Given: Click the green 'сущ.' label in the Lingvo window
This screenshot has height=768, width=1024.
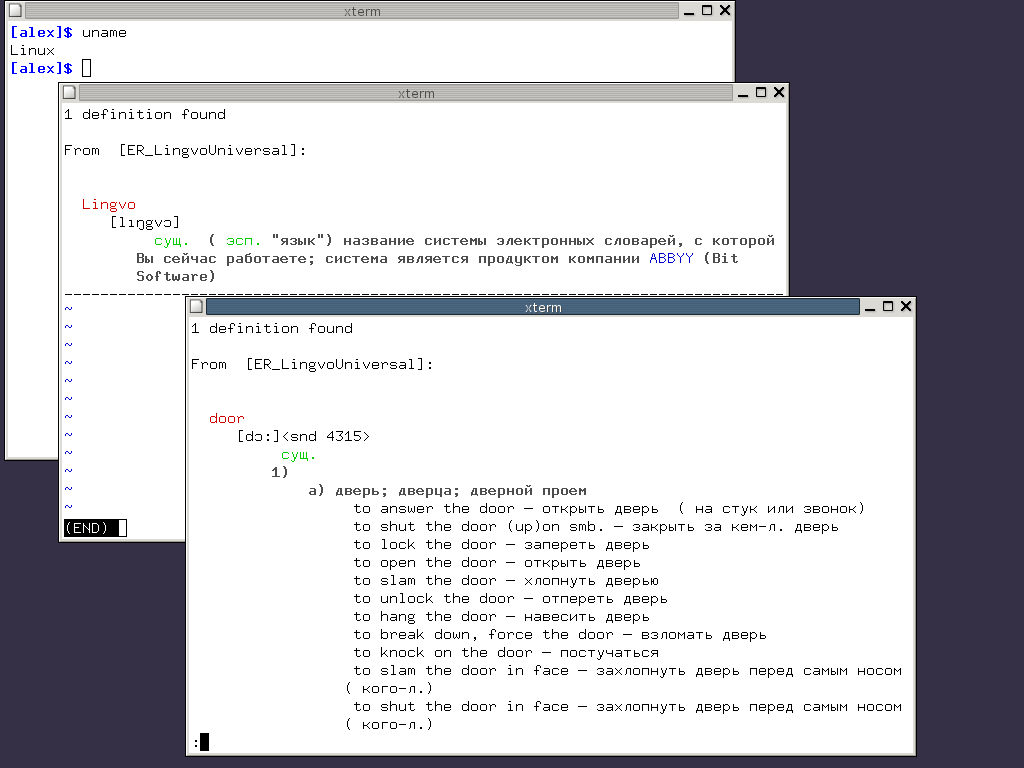Looking at the screenshot, I should pyautogui.click(x=172, y=240).
